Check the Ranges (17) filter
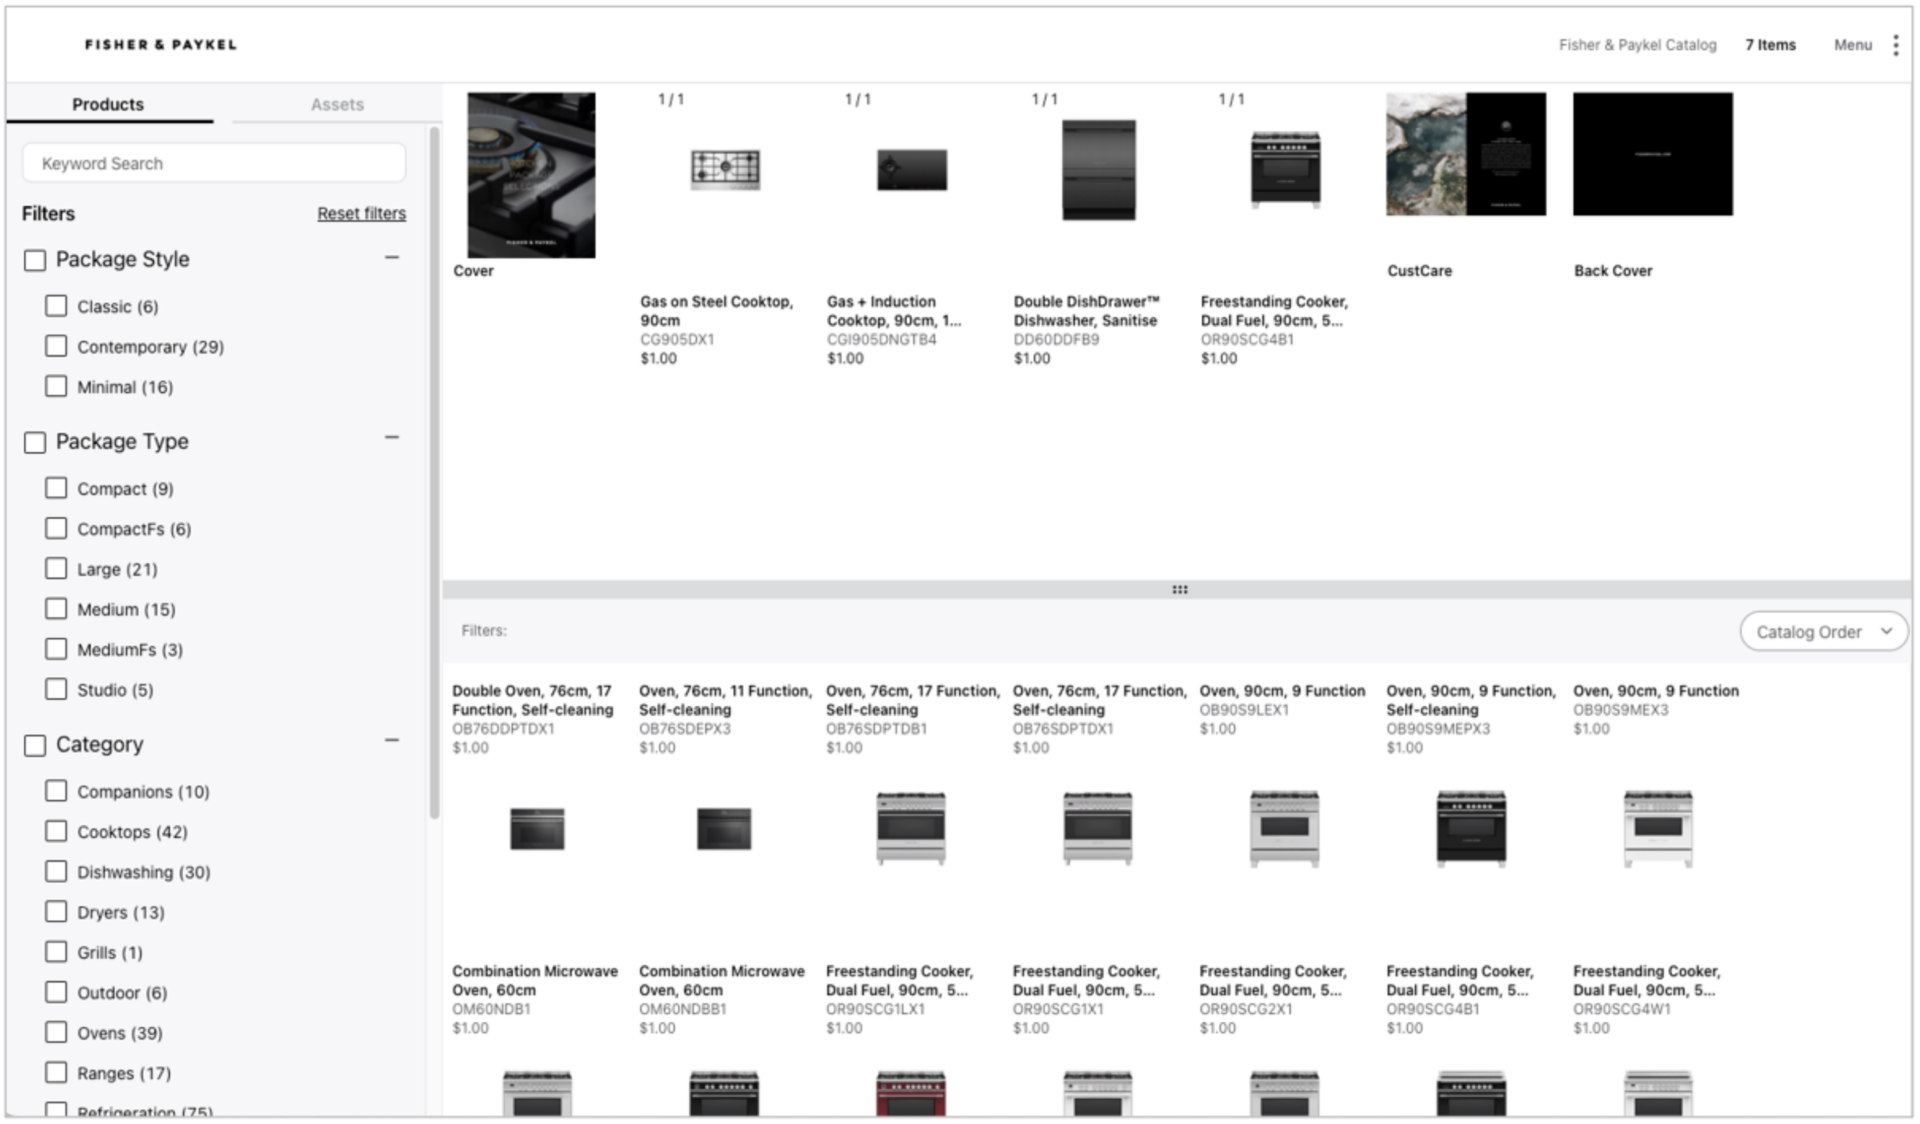This screenshot has height=1124, width=1920. [56, 1072]
